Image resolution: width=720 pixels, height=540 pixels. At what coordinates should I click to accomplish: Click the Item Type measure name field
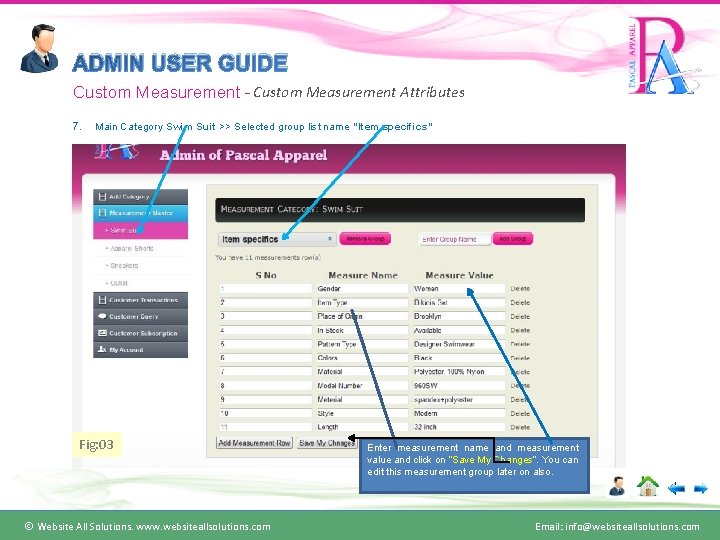361,303
